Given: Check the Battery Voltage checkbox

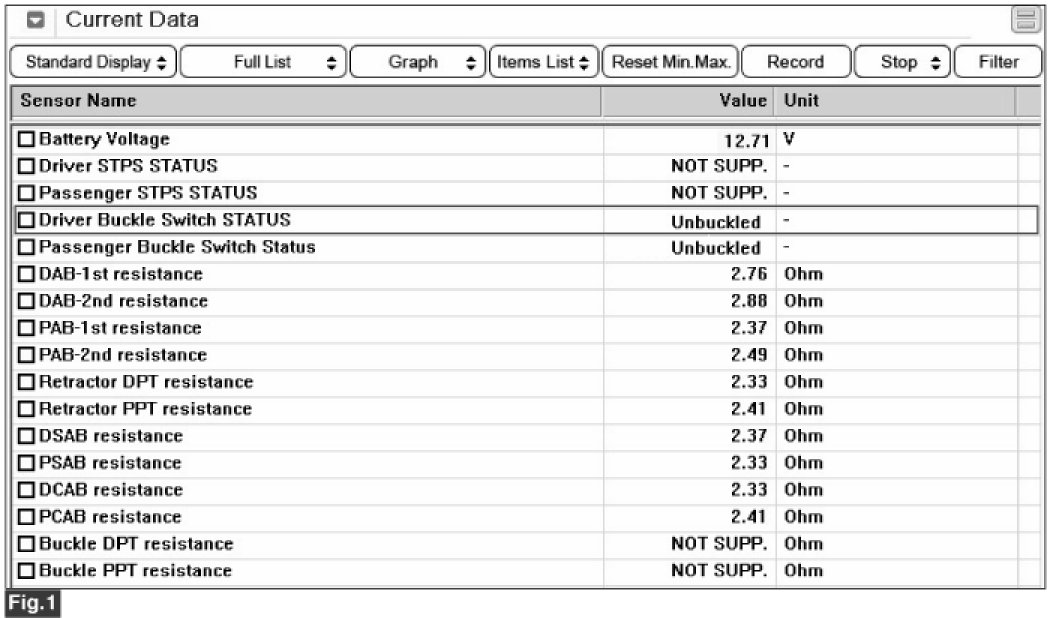Looking at the screenshot, I should click(x=27, y=140).
